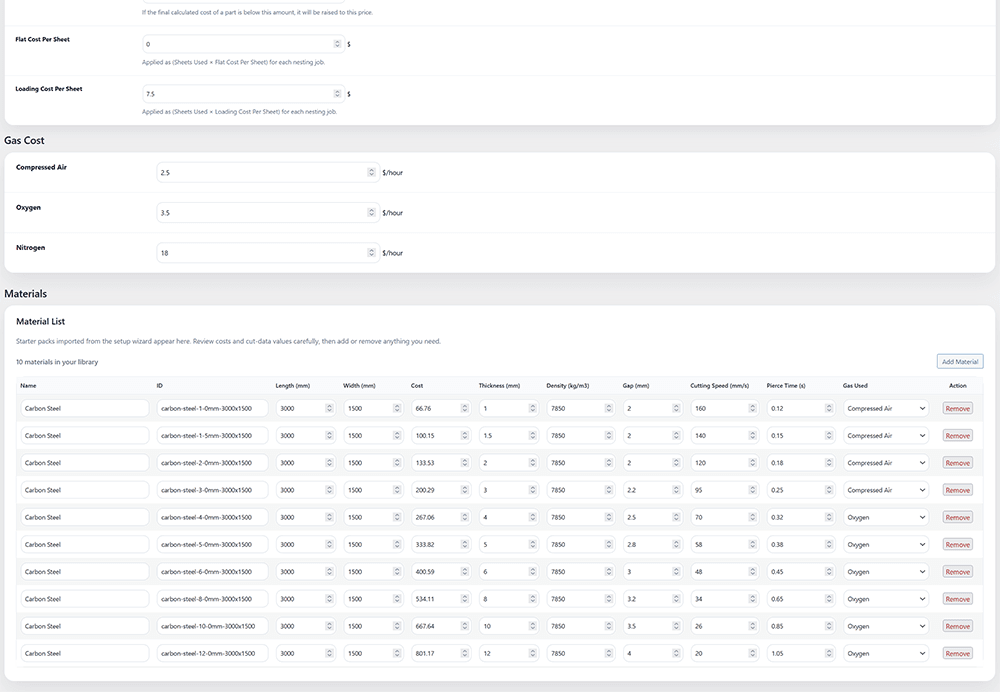Click the Add Material button
Image resolution: width=1000 pixels, height=692 pixels.
tap(960, 361)
